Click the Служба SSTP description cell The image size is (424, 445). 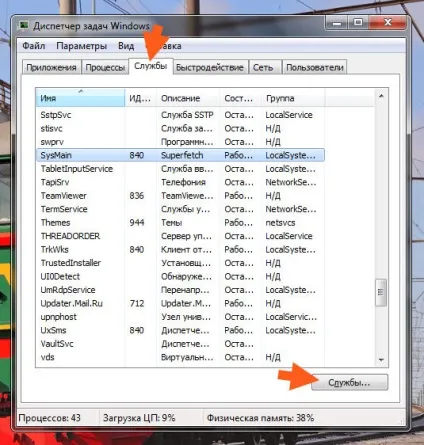pos(187,115)
